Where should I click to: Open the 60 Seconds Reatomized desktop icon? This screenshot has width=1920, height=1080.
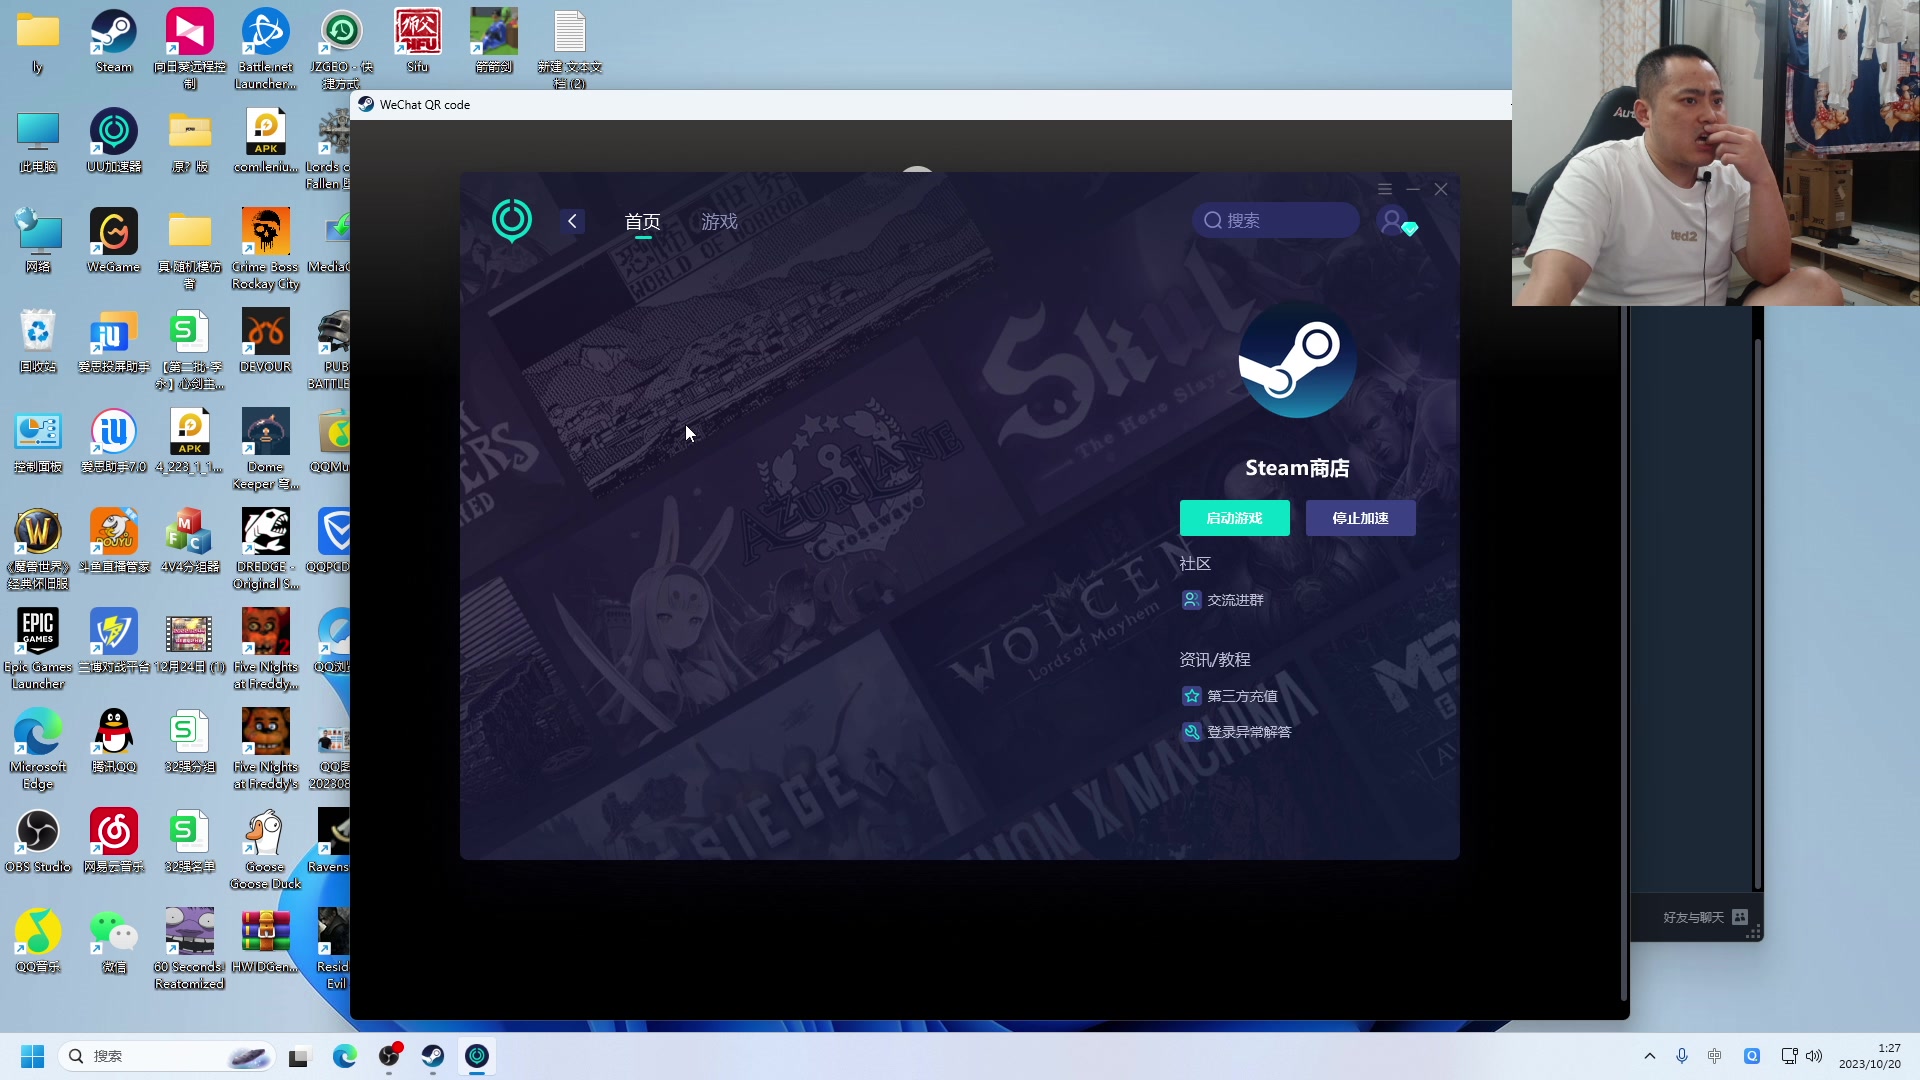point(189,948)
